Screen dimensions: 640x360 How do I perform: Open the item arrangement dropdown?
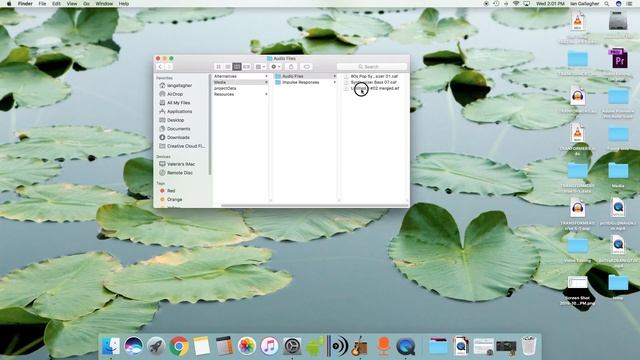[260, 67]
